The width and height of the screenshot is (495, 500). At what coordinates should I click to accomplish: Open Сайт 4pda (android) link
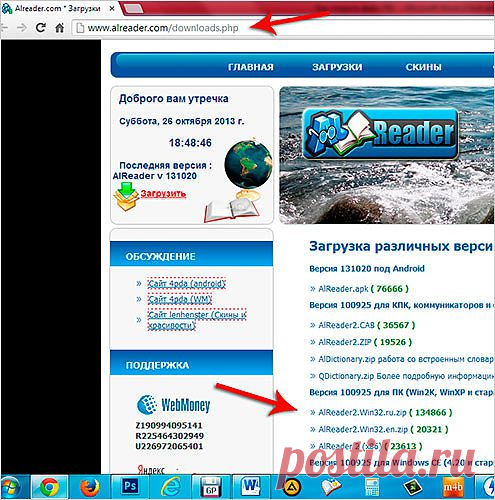[186, 284]
